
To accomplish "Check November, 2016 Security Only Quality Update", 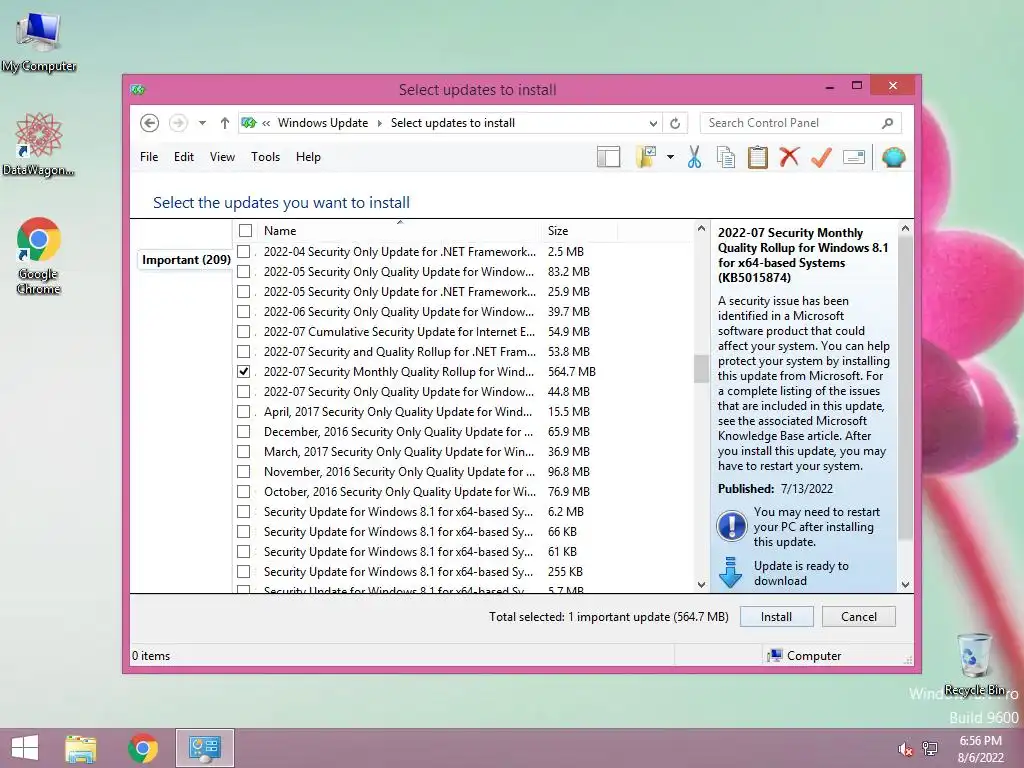I will [x=244, y=472].
